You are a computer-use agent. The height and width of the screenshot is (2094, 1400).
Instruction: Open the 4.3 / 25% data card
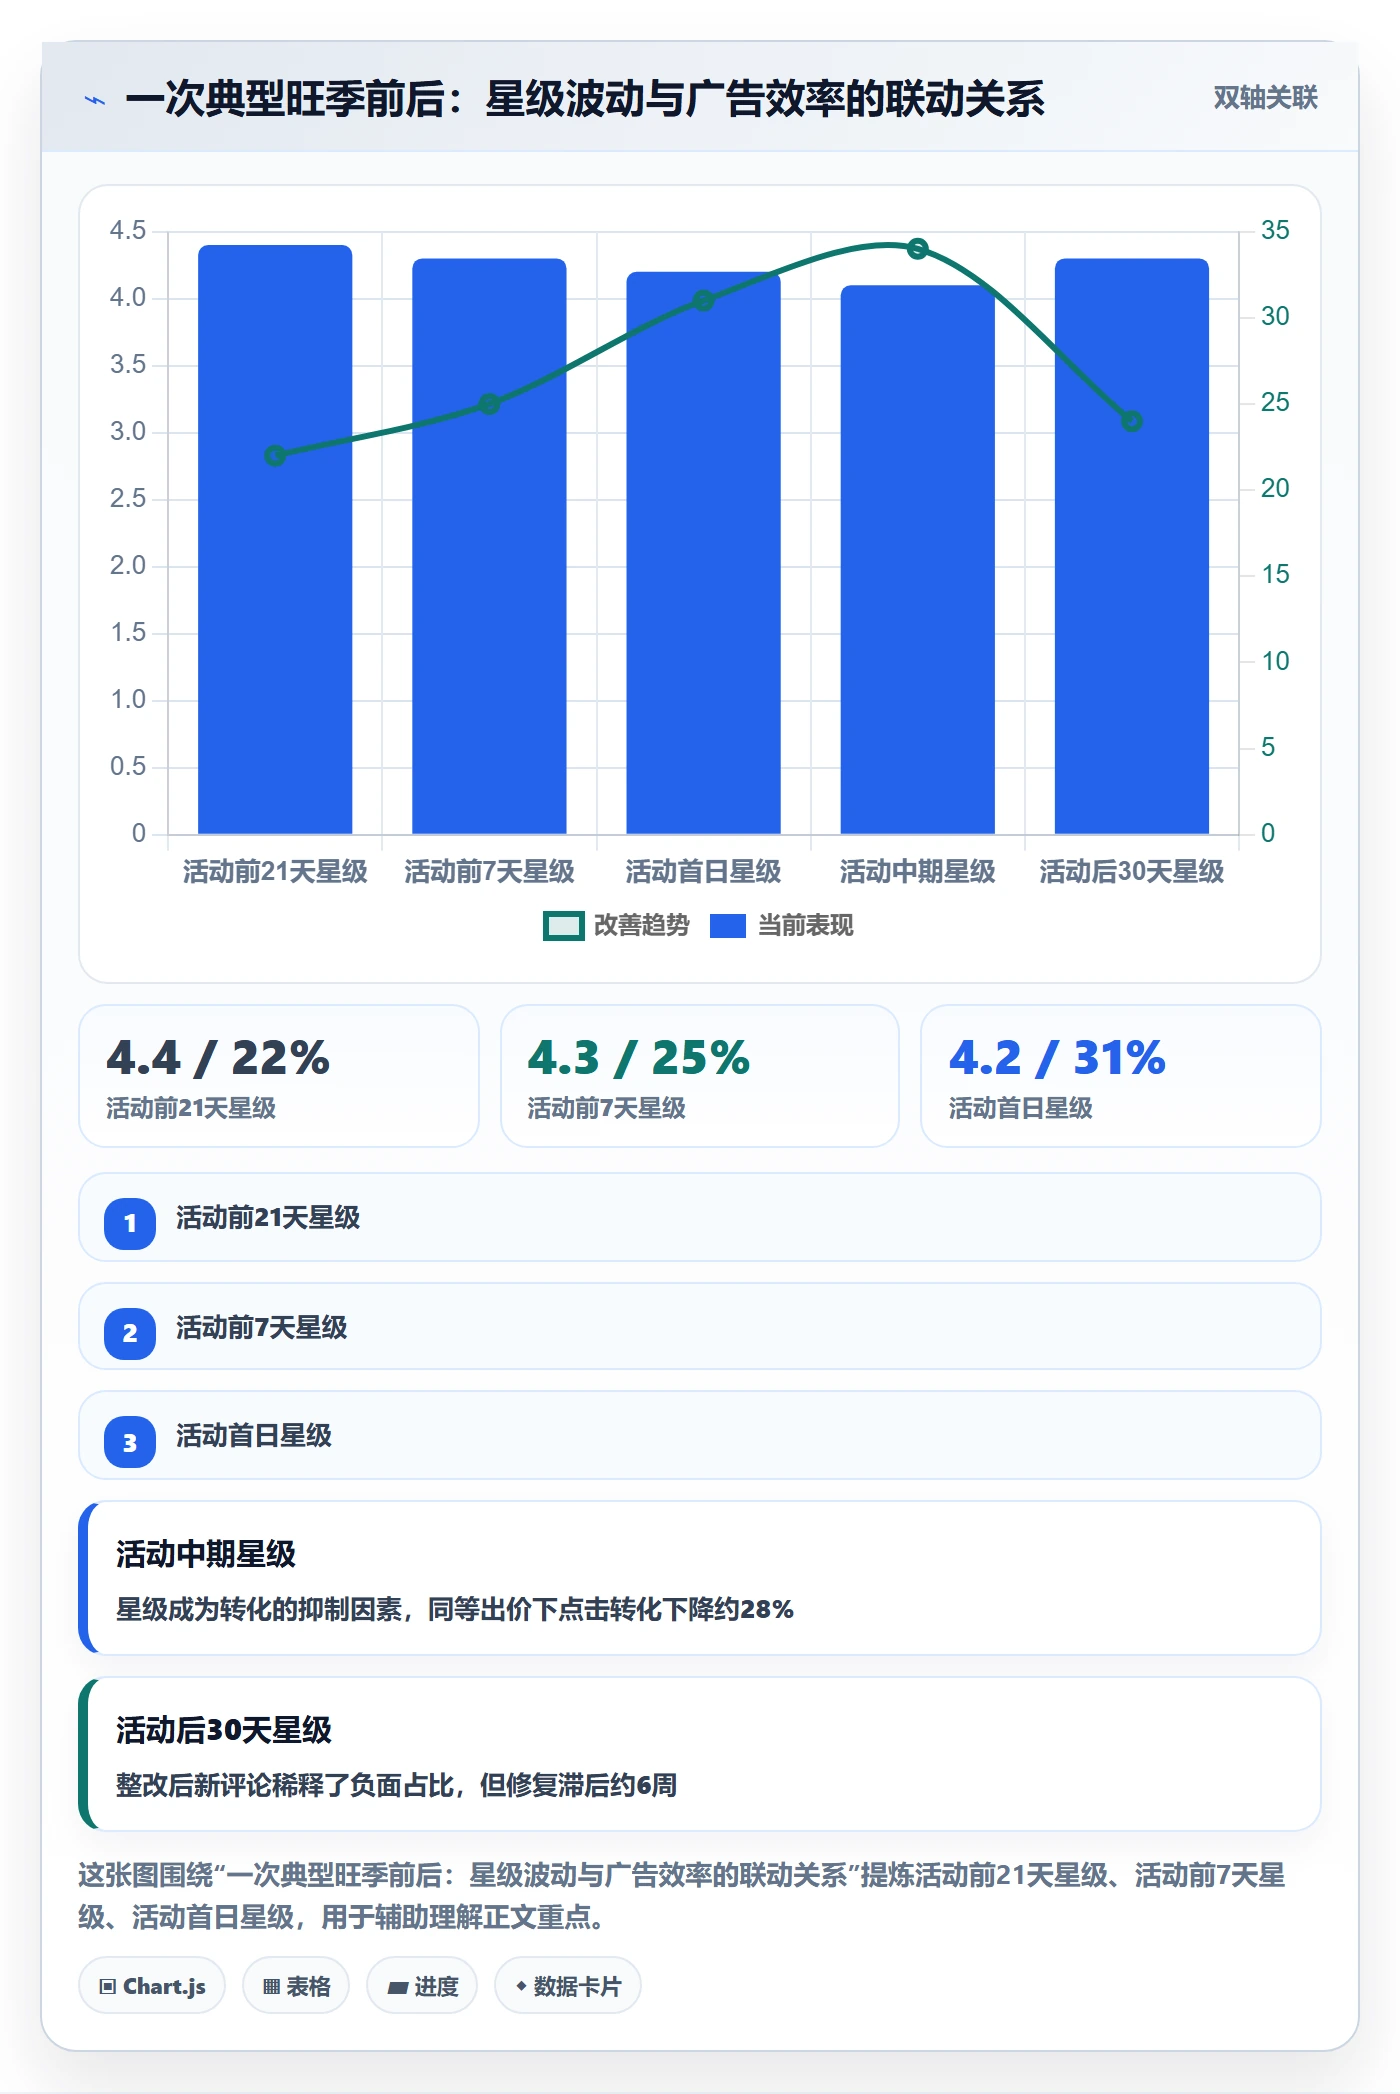click(x=700, y=1076)
